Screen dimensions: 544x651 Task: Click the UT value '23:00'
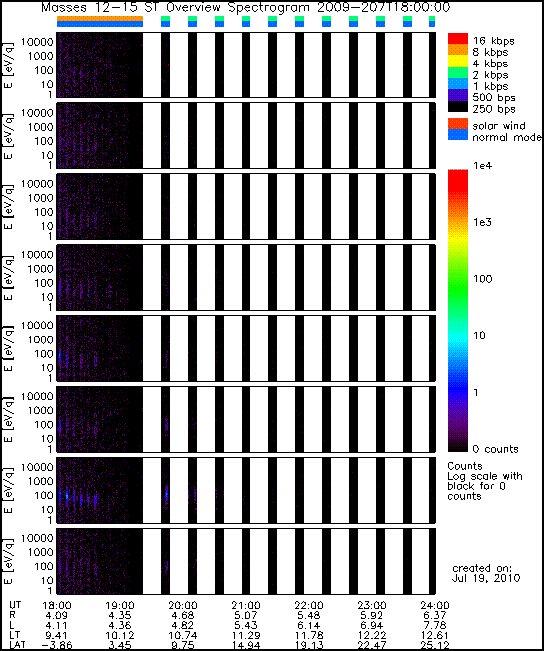point(372,606)
